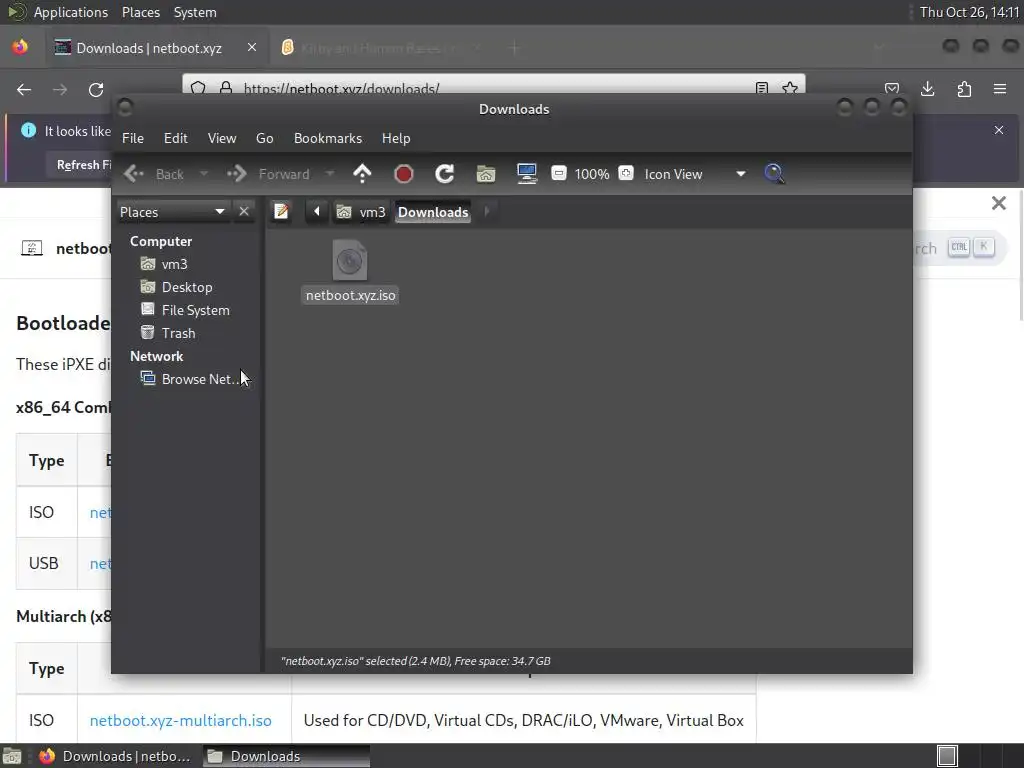Switch to Downloads window in taskbar
Screen dimensions: 1024x768
(287, 756)
